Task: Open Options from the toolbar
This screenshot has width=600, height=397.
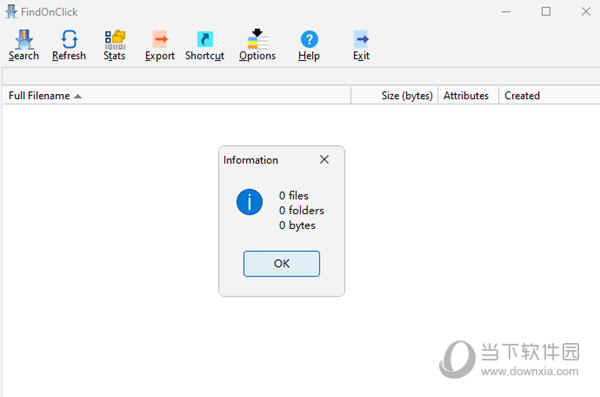Action: pos(257,45)
